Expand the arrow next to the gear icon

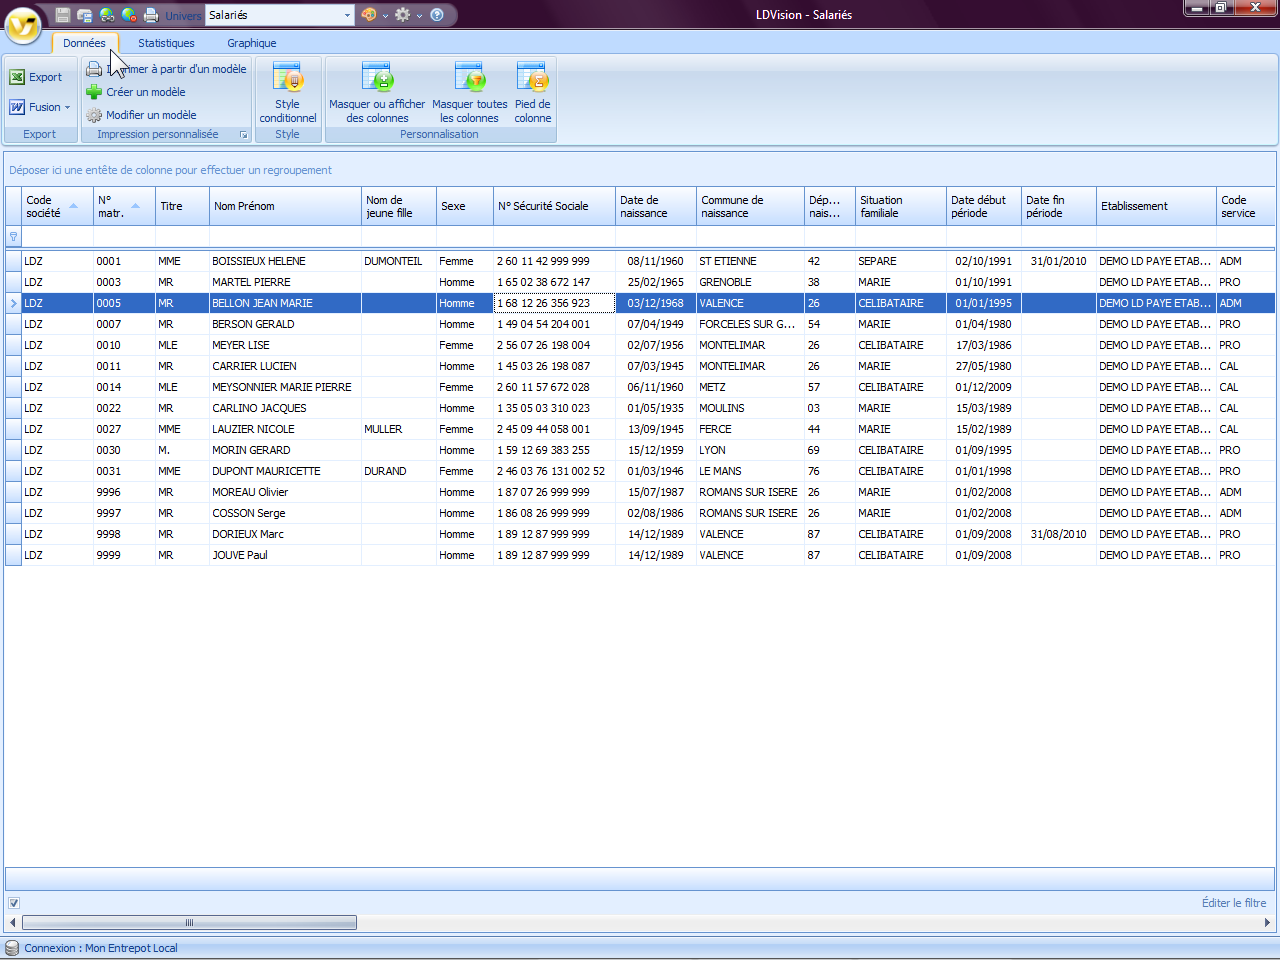(x=419, y=16)
